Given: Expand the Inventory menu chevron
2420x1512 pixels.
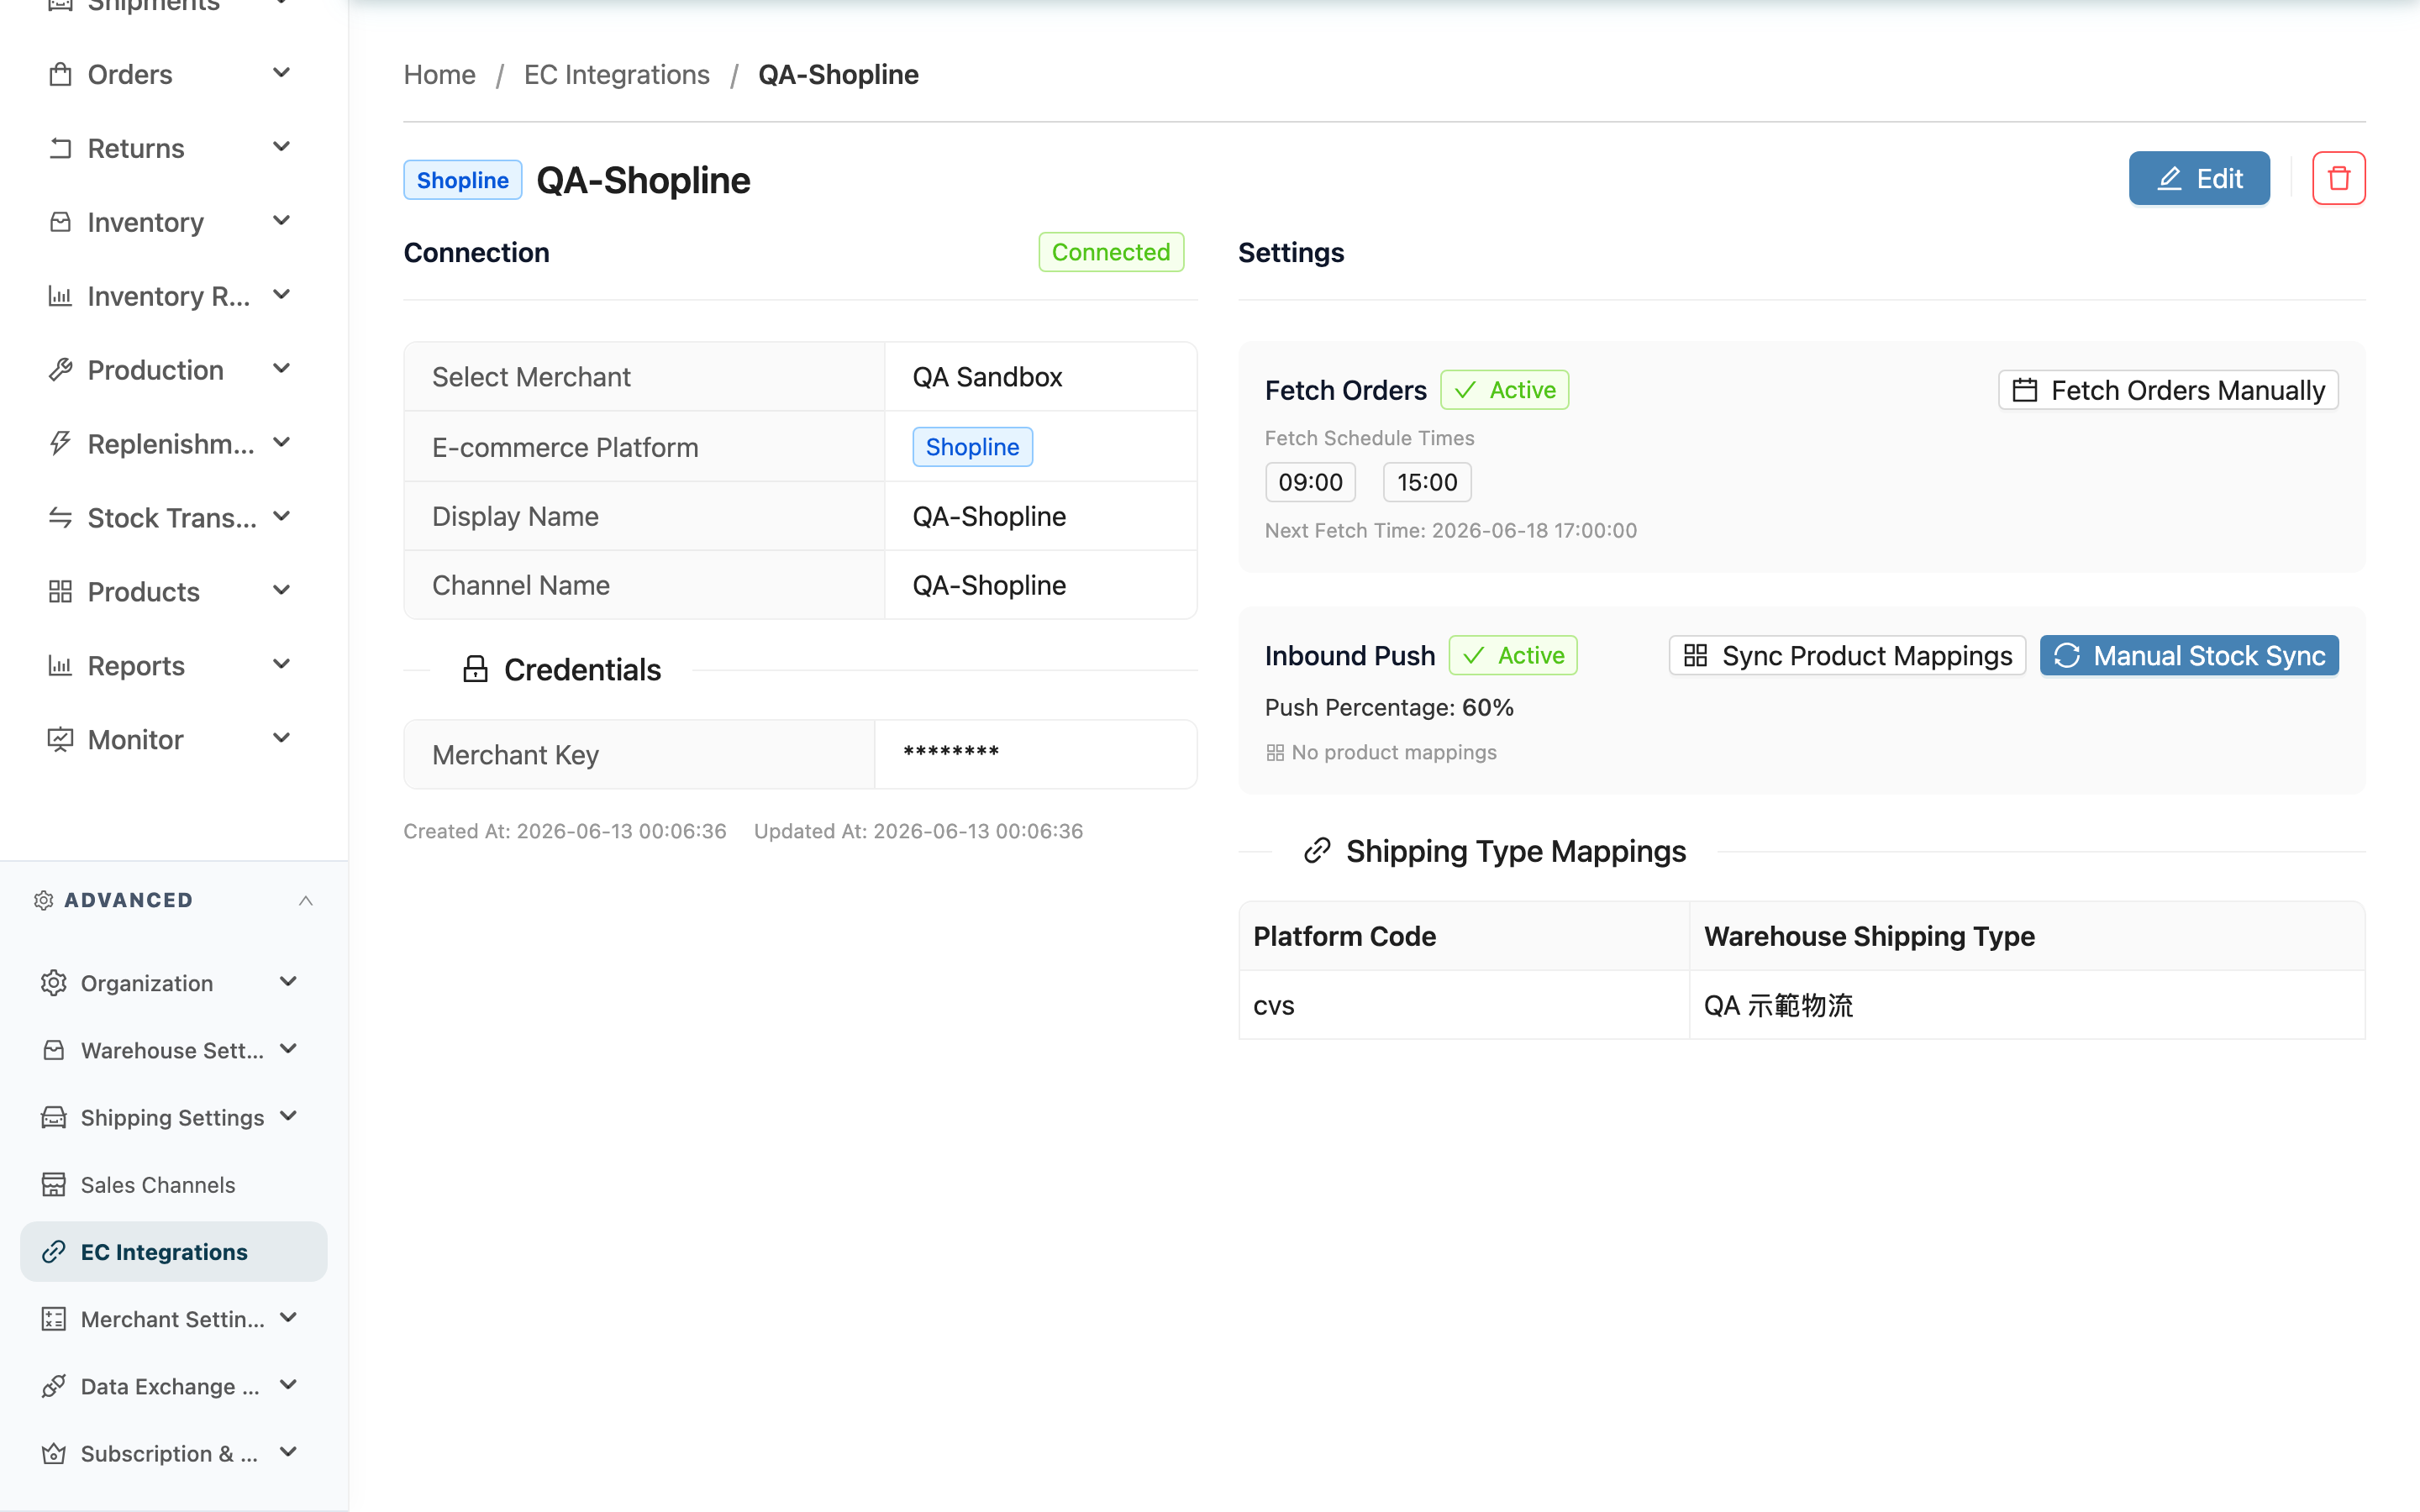Looking at the screenshot, I should (x=282, y=221).
